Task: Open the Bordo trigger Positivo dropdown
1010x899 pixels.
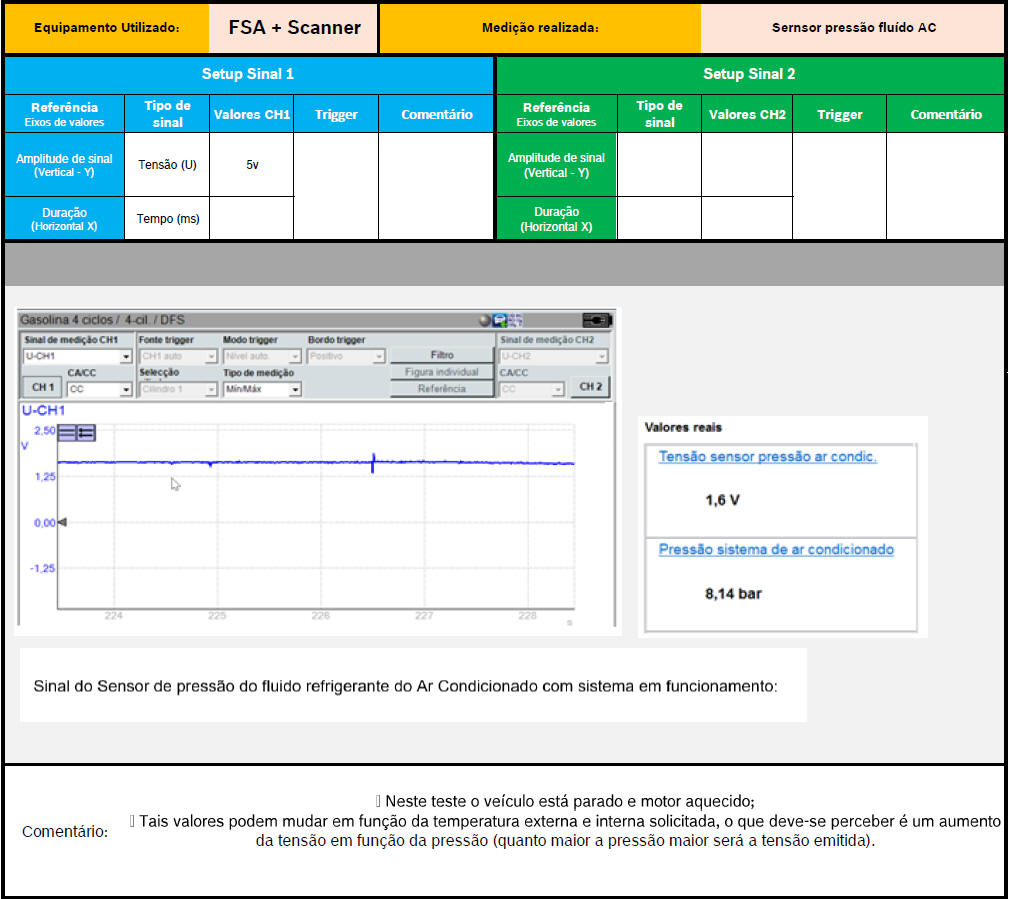Action: click(x=345, y=356)
